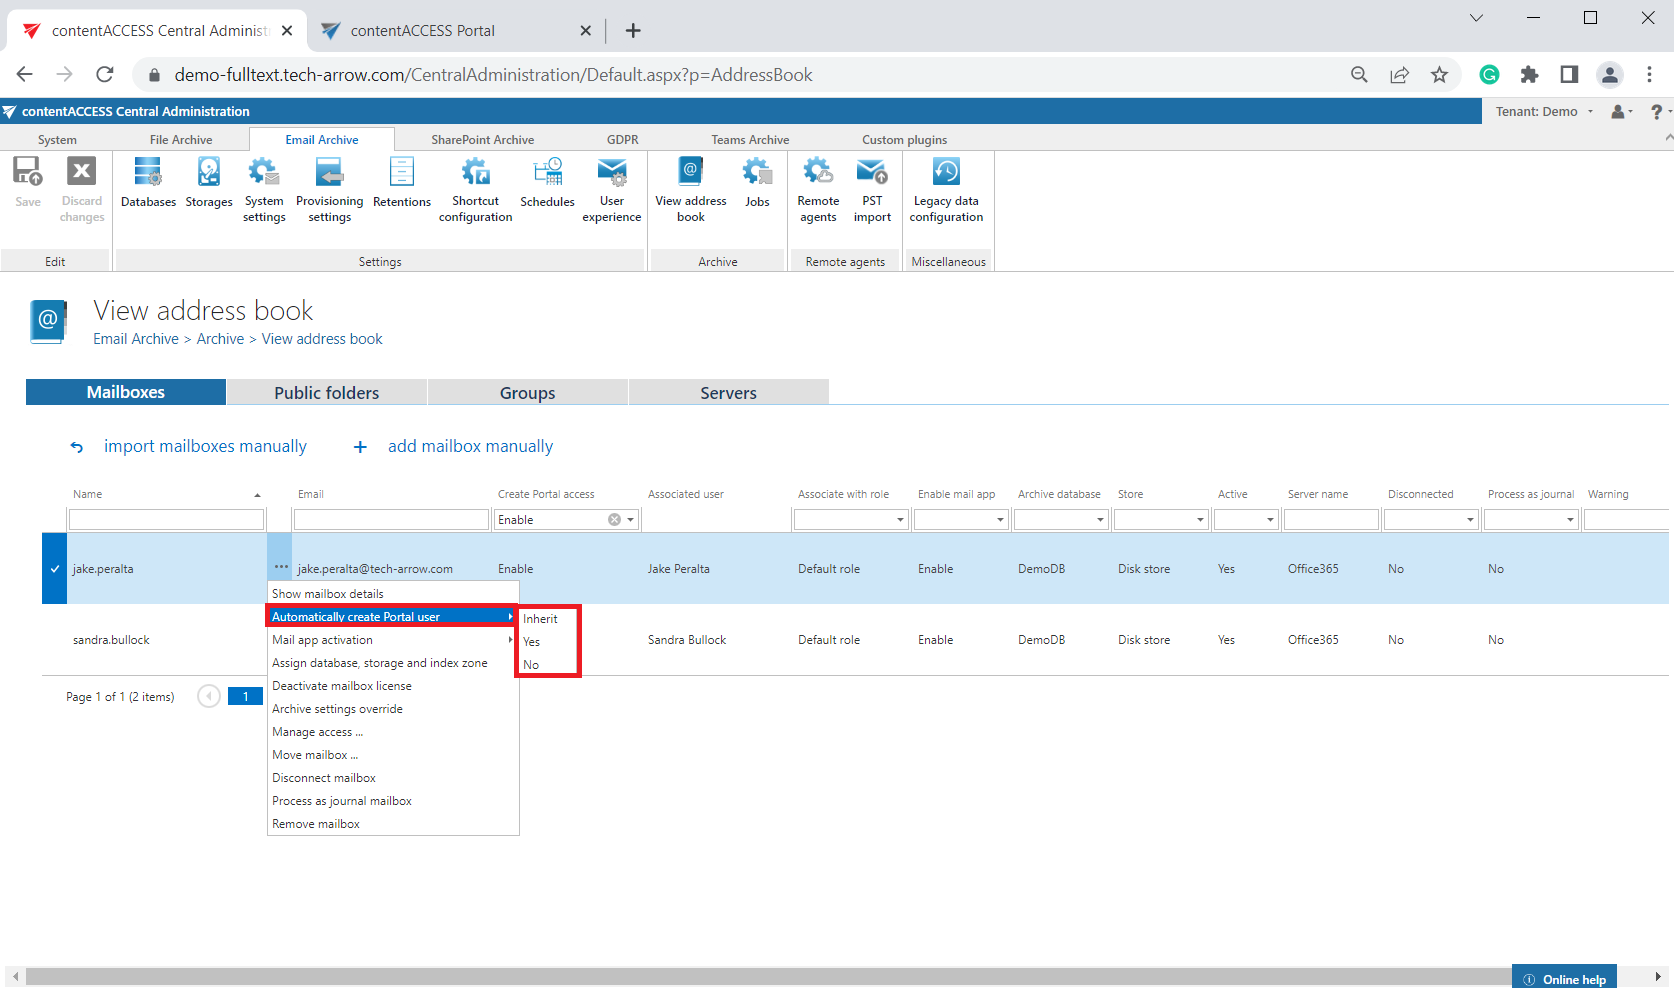The image size is (1674, 988).
Task: Expand the Associate with role filter dropdown
Action: 900,520
